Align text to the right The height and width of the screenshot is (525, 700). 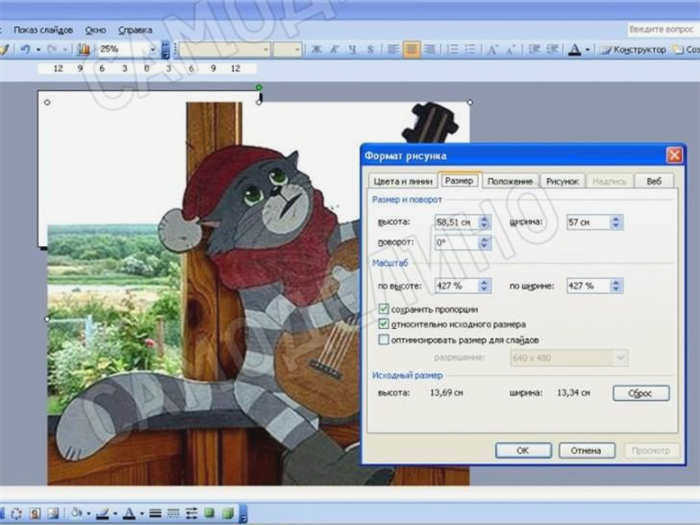click(429, 49)
